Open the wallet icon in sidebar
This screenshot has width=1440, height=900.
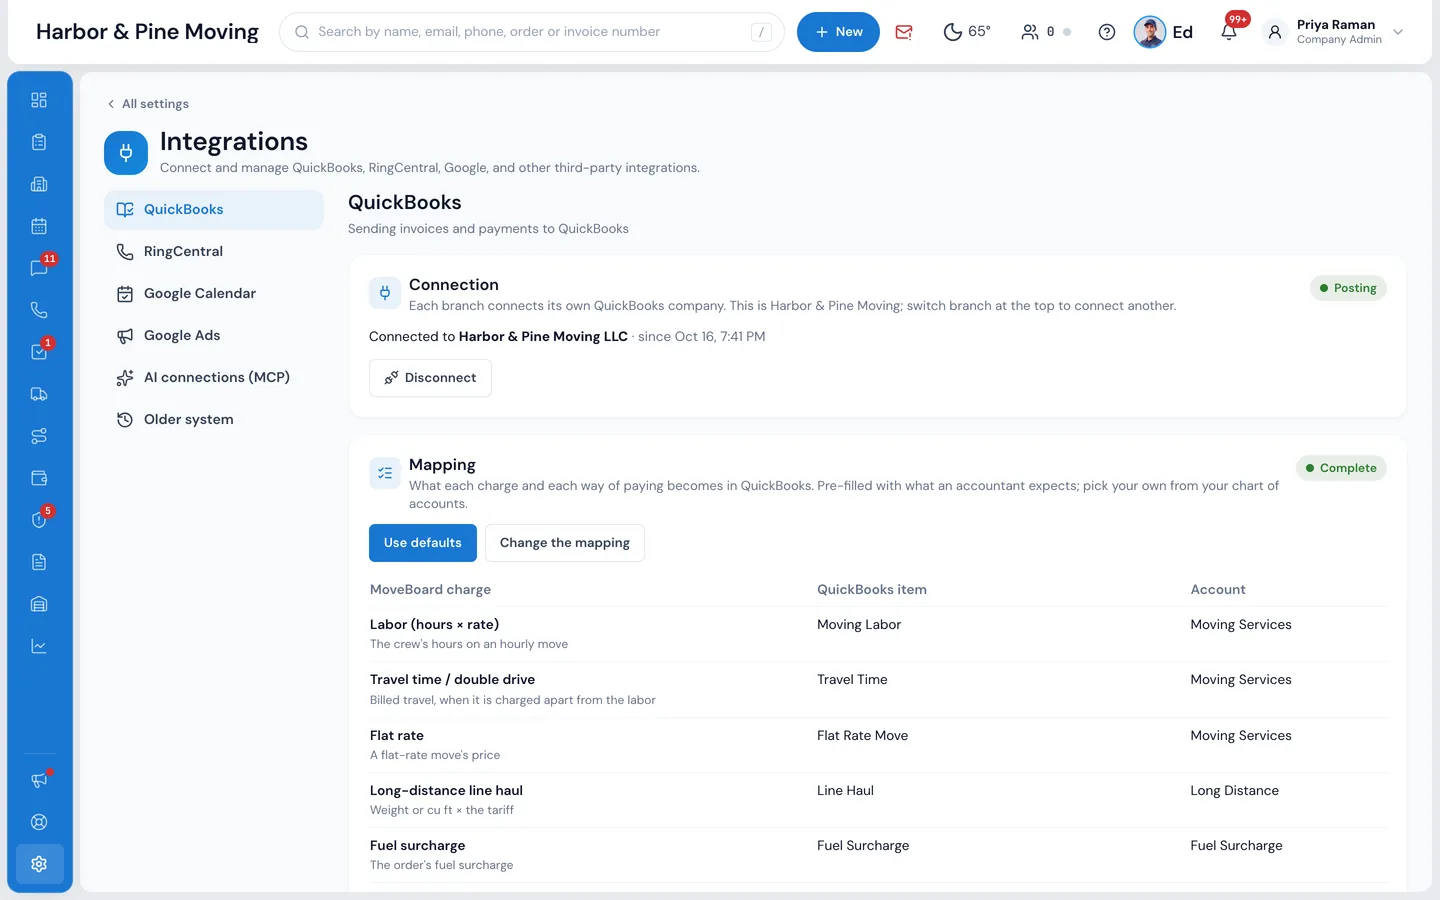[39, 478]
